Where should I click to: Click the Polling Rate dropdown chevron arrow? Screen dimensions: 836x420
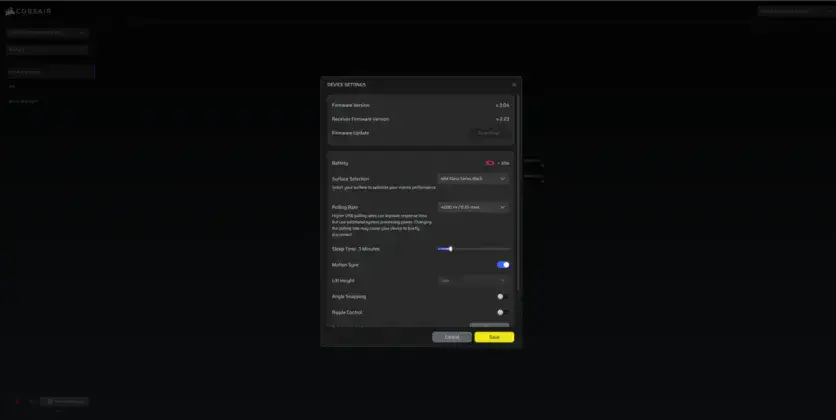[502, 207]
